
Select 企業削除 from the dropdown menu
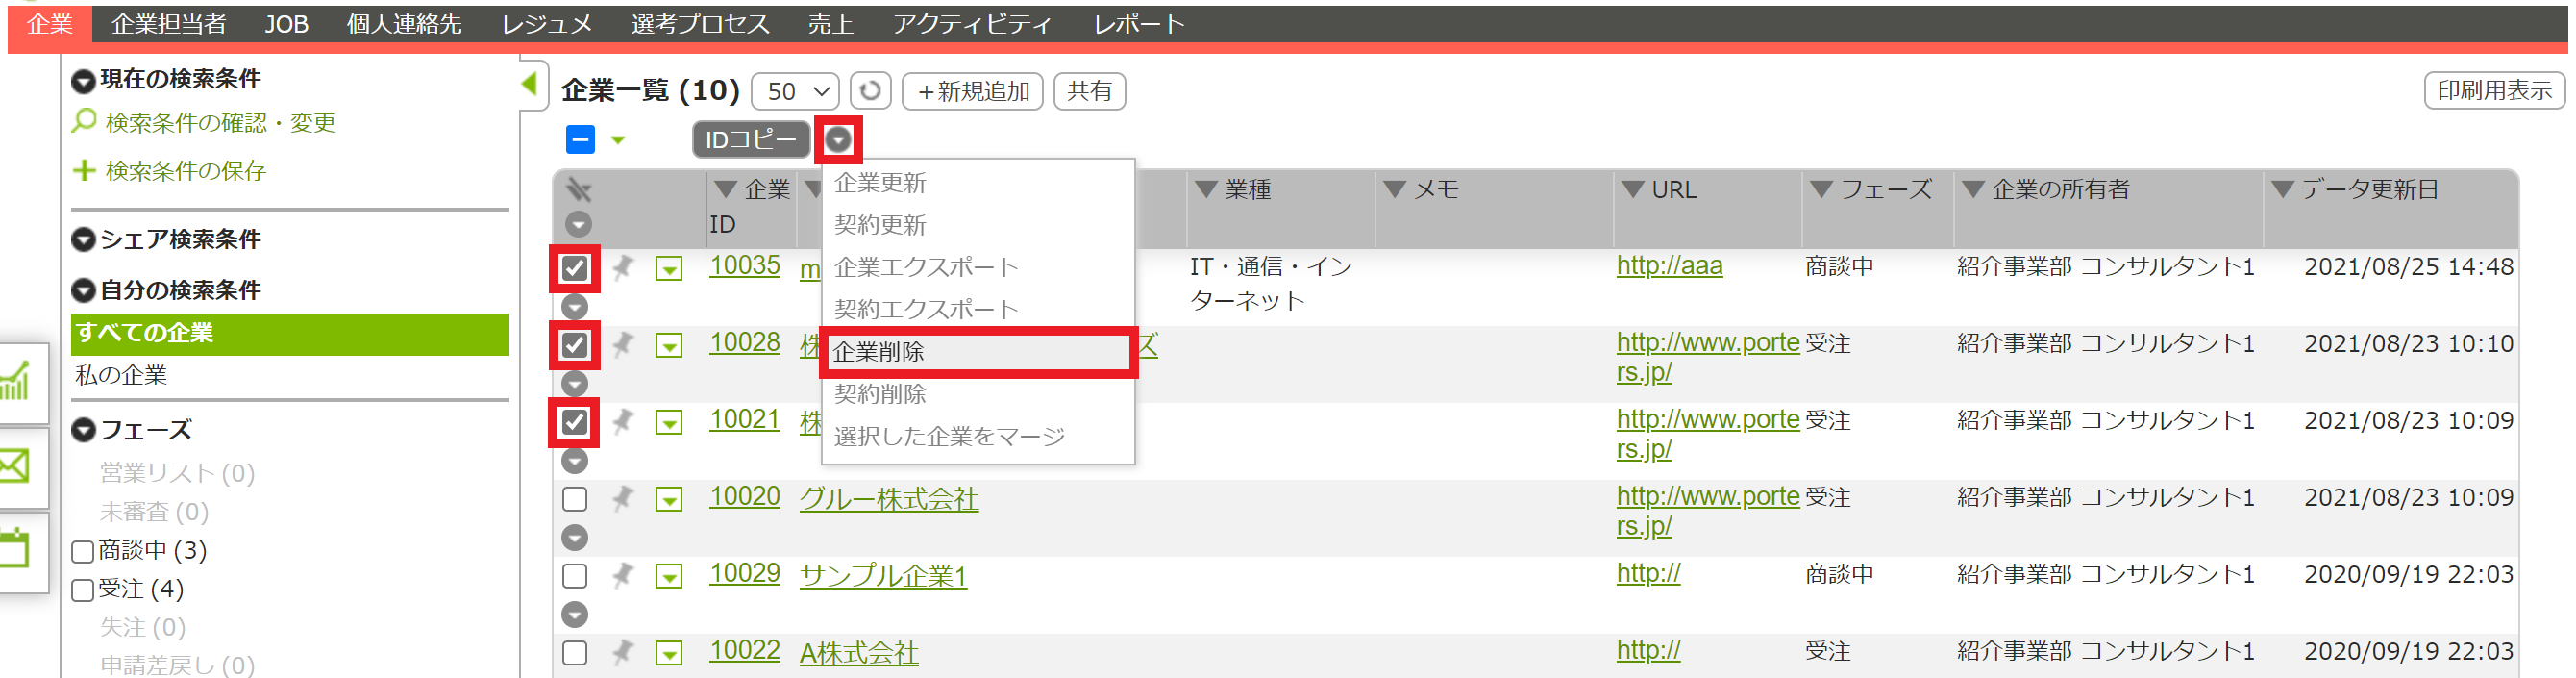click(x=978, y=352)
